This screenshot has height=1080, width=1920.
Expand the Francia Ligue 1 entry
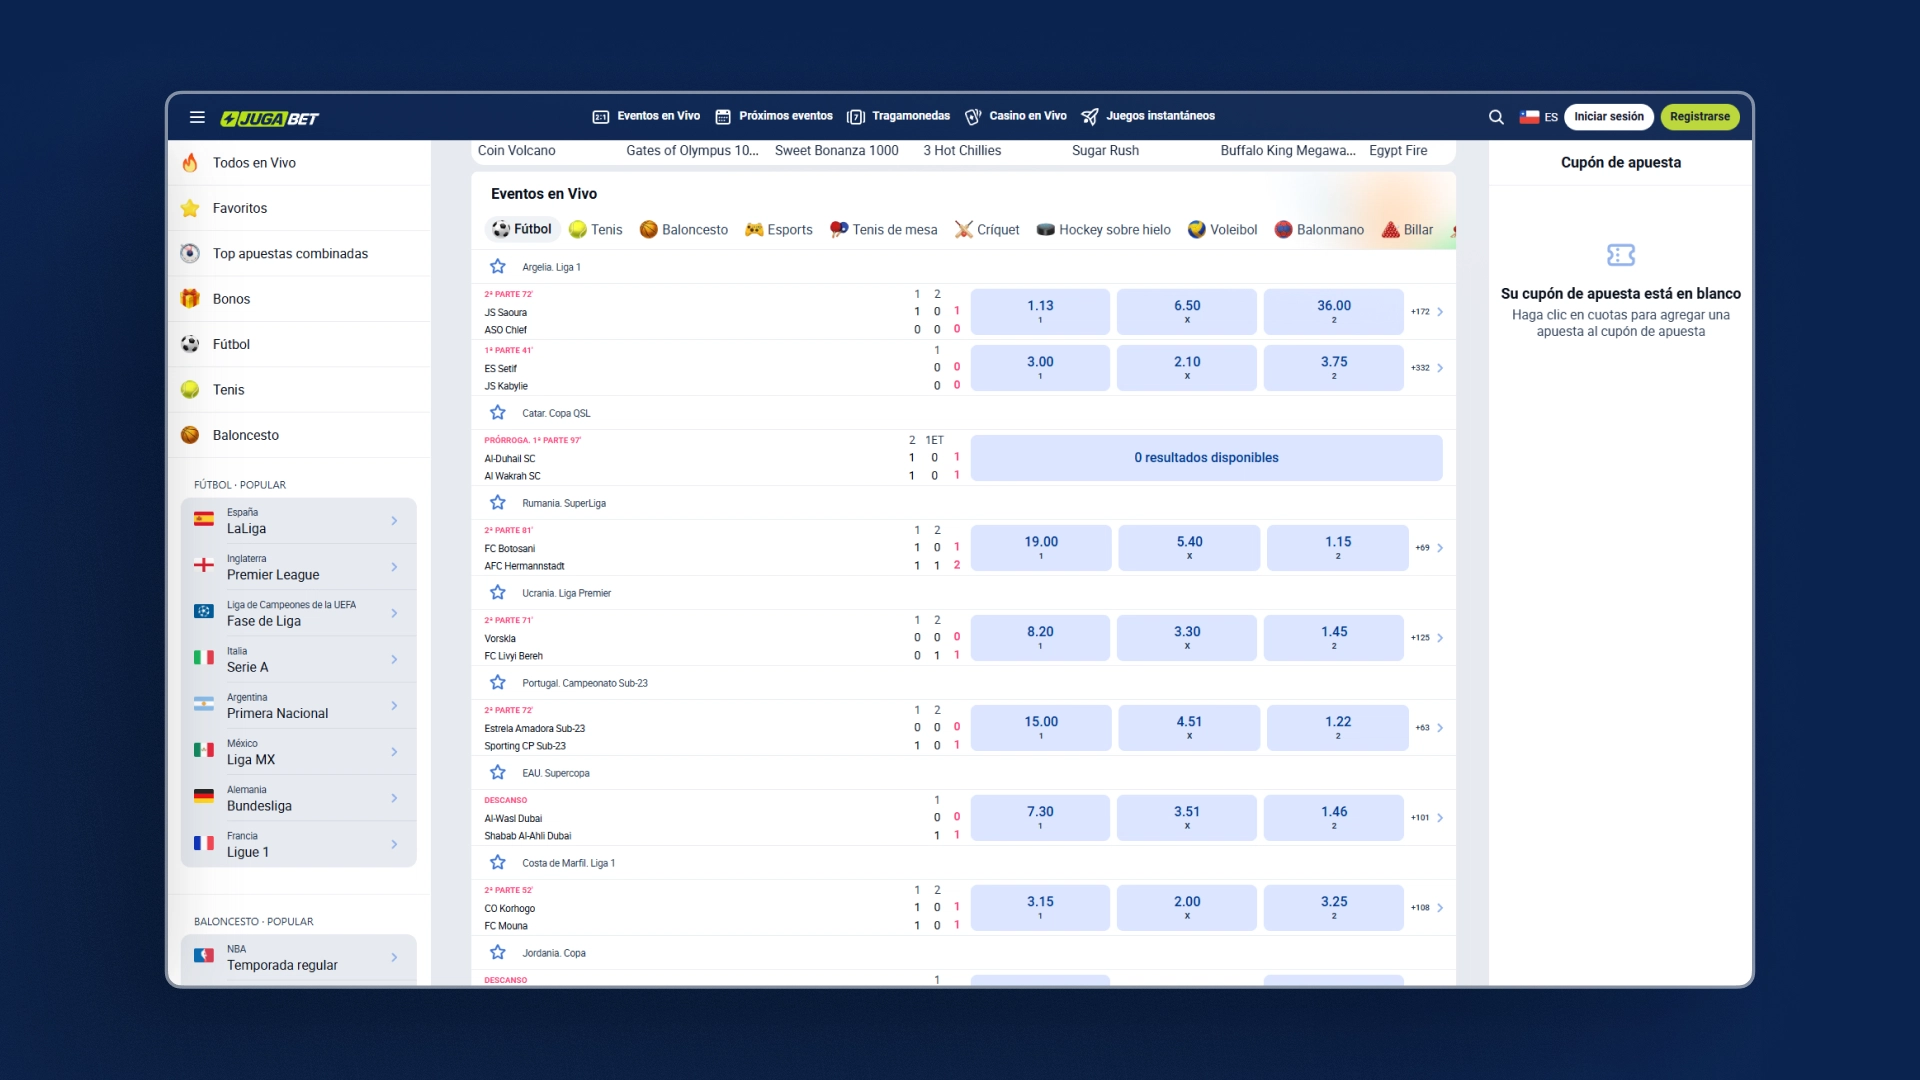click(298, 844)
